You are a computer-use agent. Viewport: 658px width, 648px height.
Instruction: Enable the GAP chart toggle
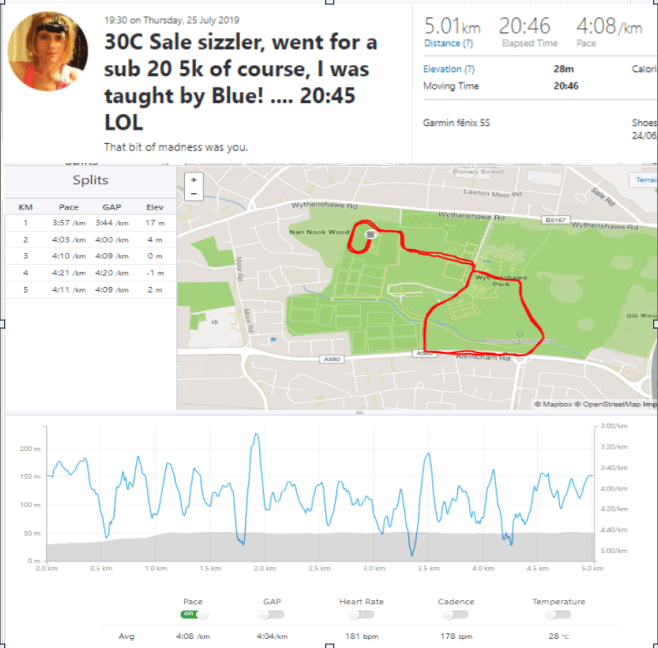[x=271, y=614]
